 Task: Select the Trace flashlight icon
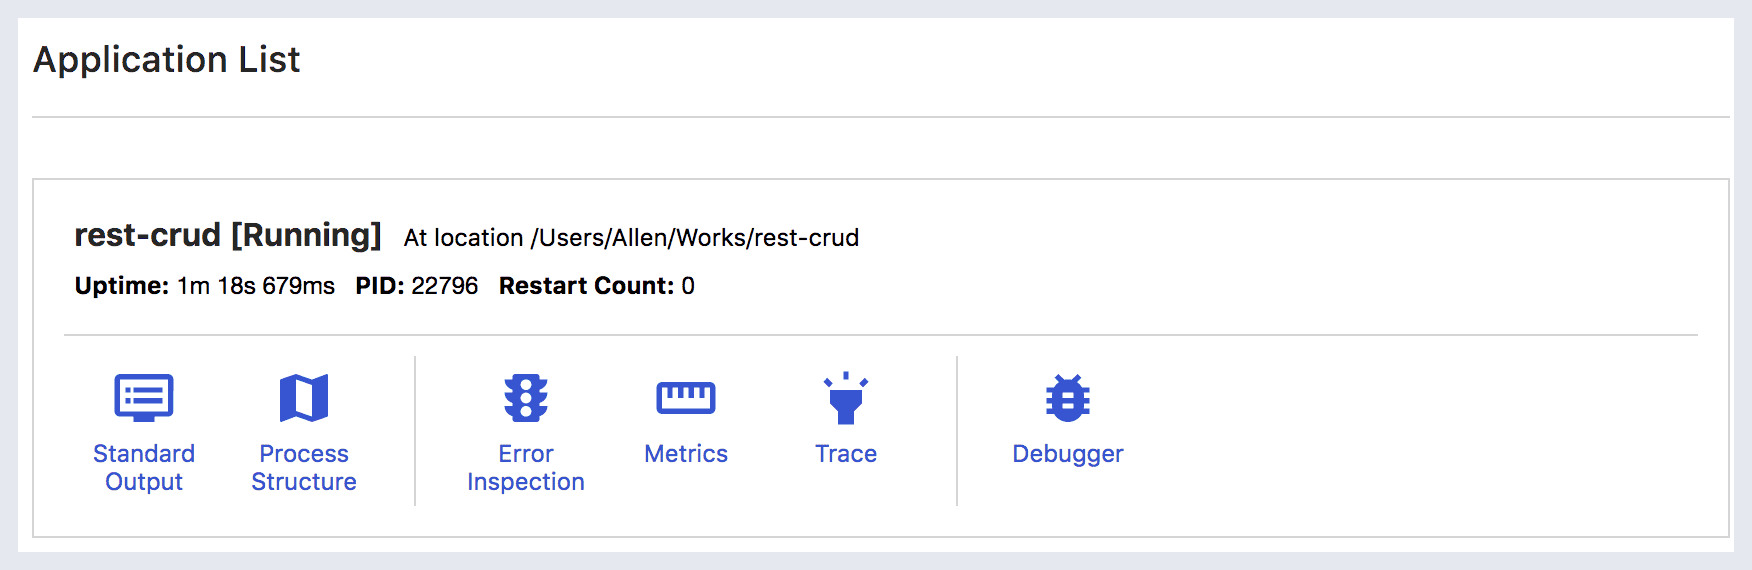click(846, 398)
